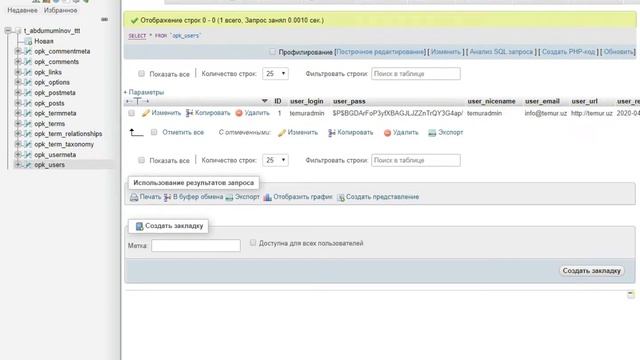Click the bookmark icon in Создать закладку legend
This screenshot has height=360, width=640.
tap(139, 226)
